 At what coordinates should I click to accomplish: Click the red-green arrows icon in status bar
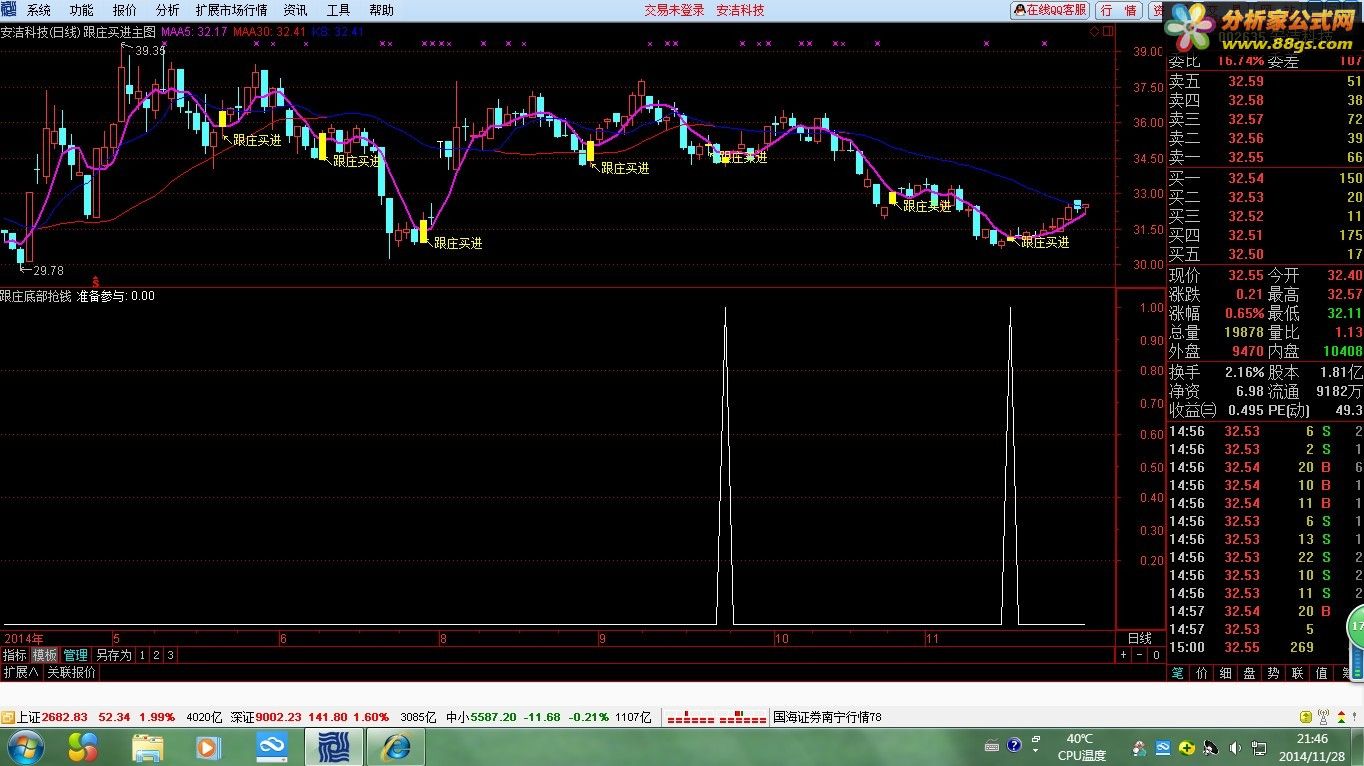click(x=1339, y=717)
